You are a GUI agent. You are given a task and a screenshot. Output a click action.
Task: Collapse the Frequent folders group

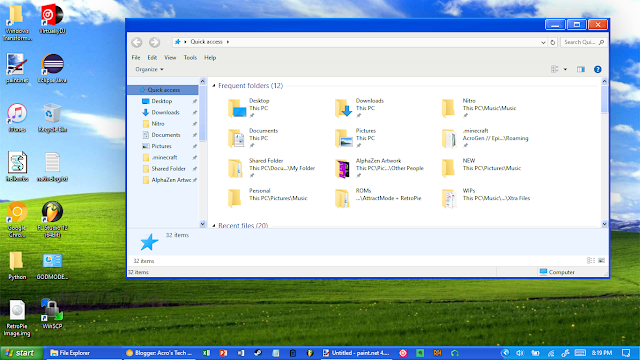(x=214, y=86)
